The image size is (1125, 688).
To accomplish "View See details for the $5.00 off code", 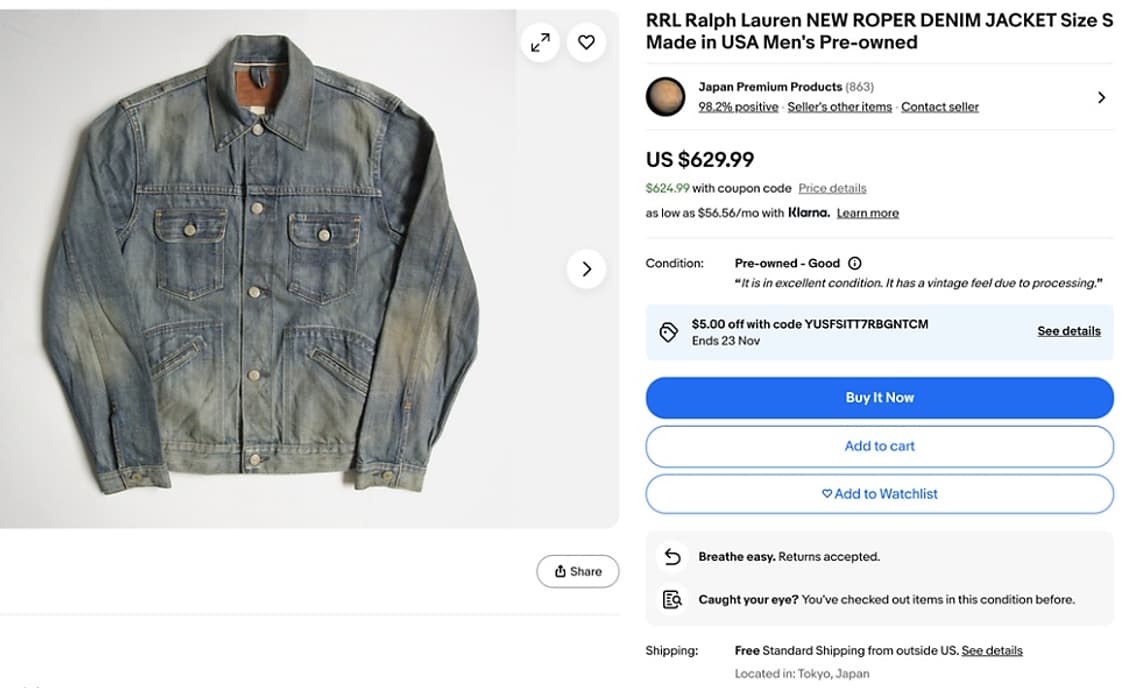I will [x=1068, y=330].
